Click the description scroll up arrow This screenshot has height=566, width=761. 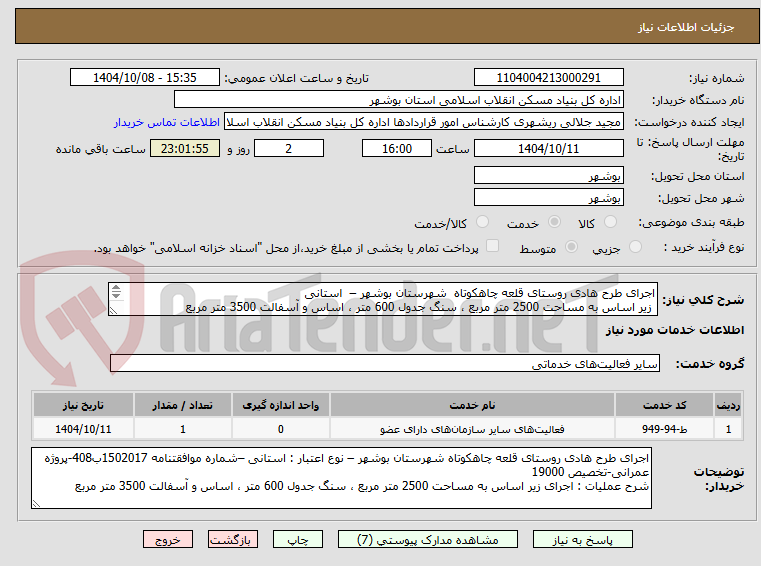pyautogui.click(x=116, y=288)
